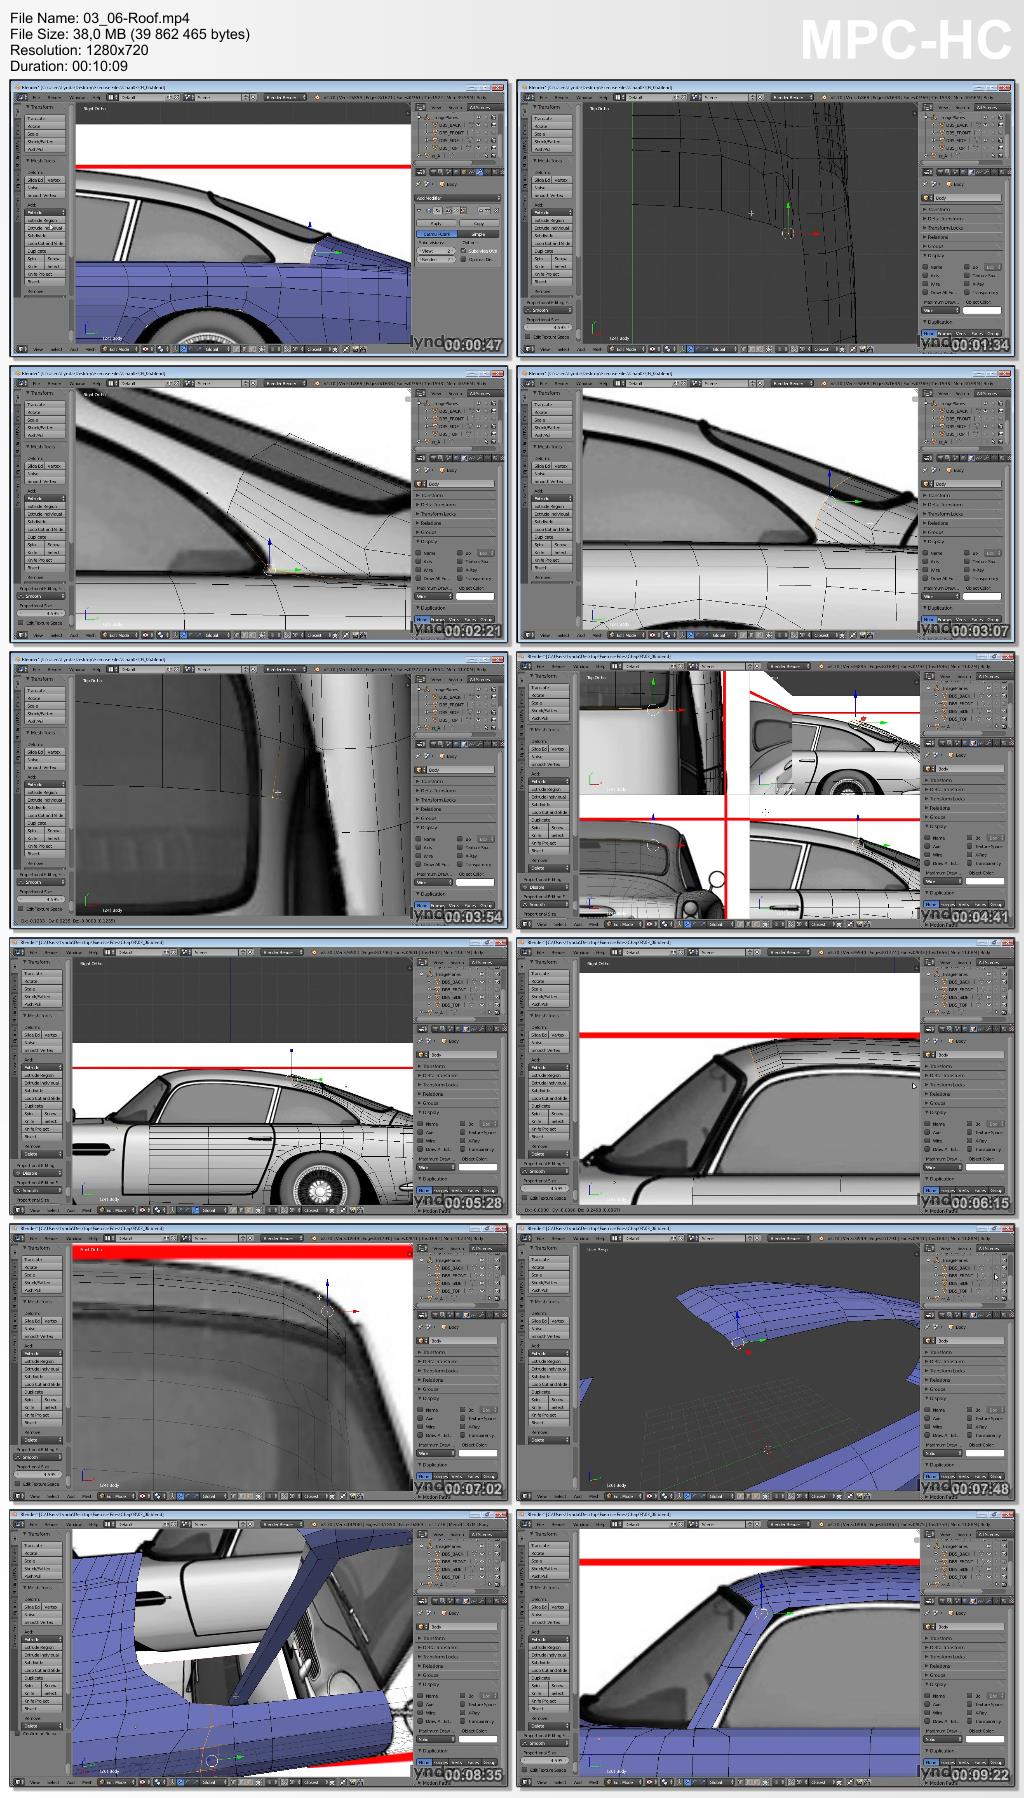This screenshot has height=1798, width=1024.
Task: Select the thumbnail stamped 00:06:15
Action: [x=766, y=1076]
